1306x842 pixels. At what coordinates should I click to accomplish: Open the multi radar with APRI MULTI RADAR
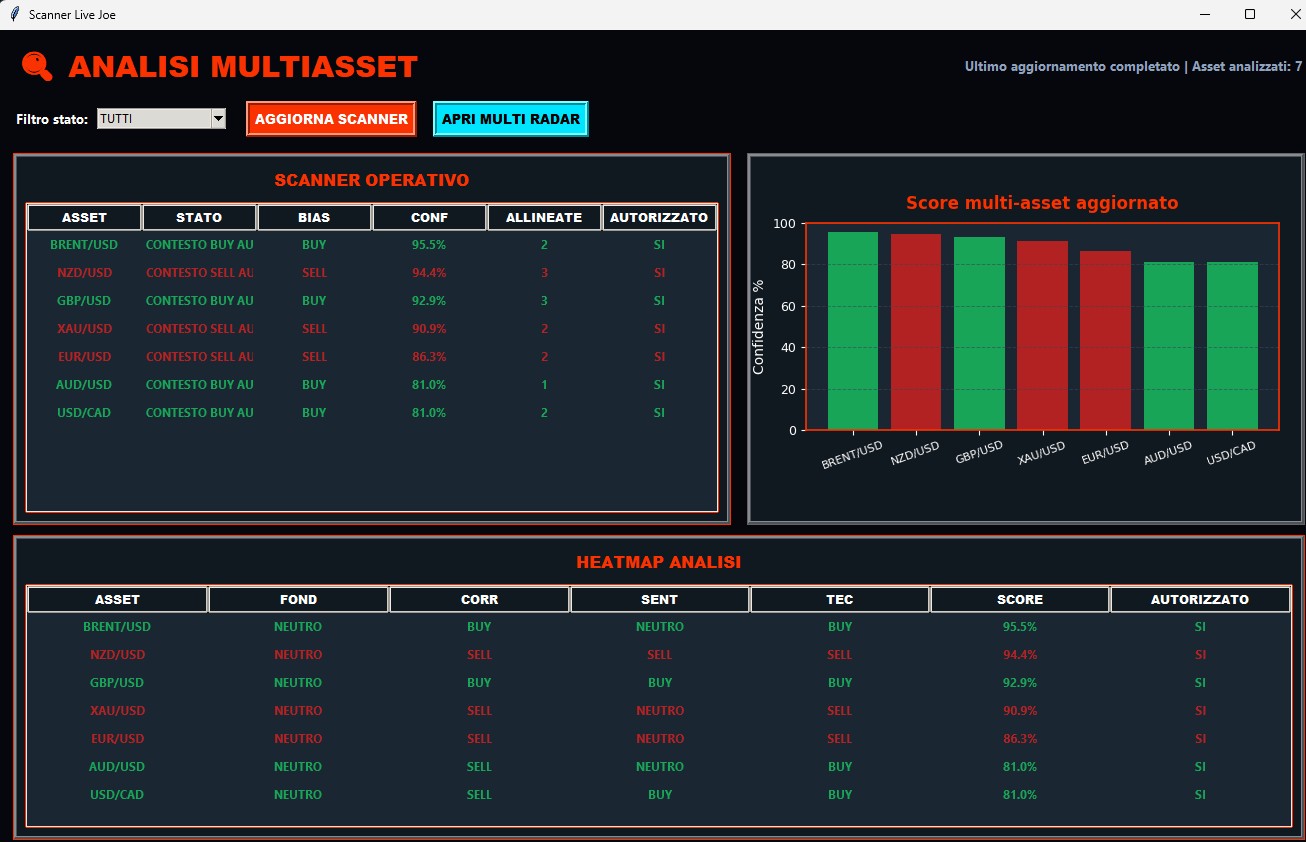[x=510, y=118]
